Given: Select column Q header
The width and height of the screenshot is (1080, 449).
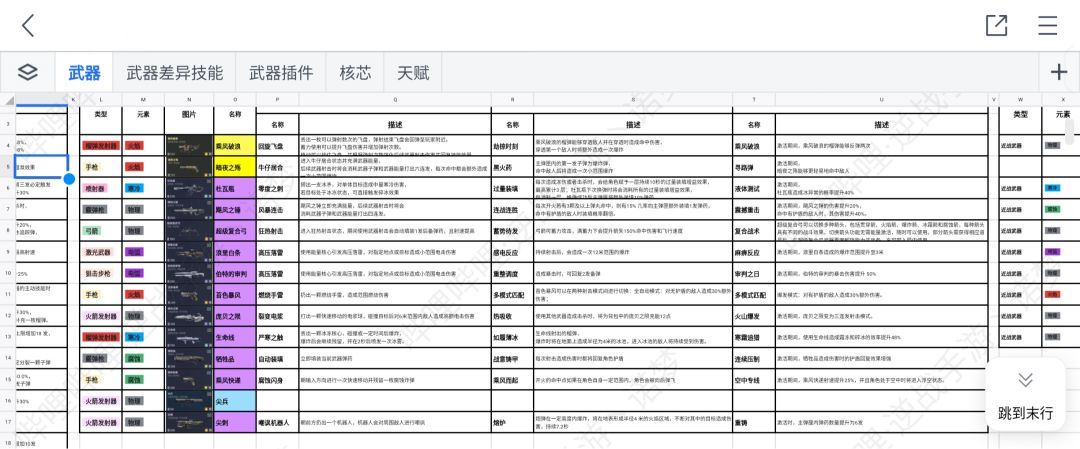Looking at the screenshot, I should coord(395,100).
